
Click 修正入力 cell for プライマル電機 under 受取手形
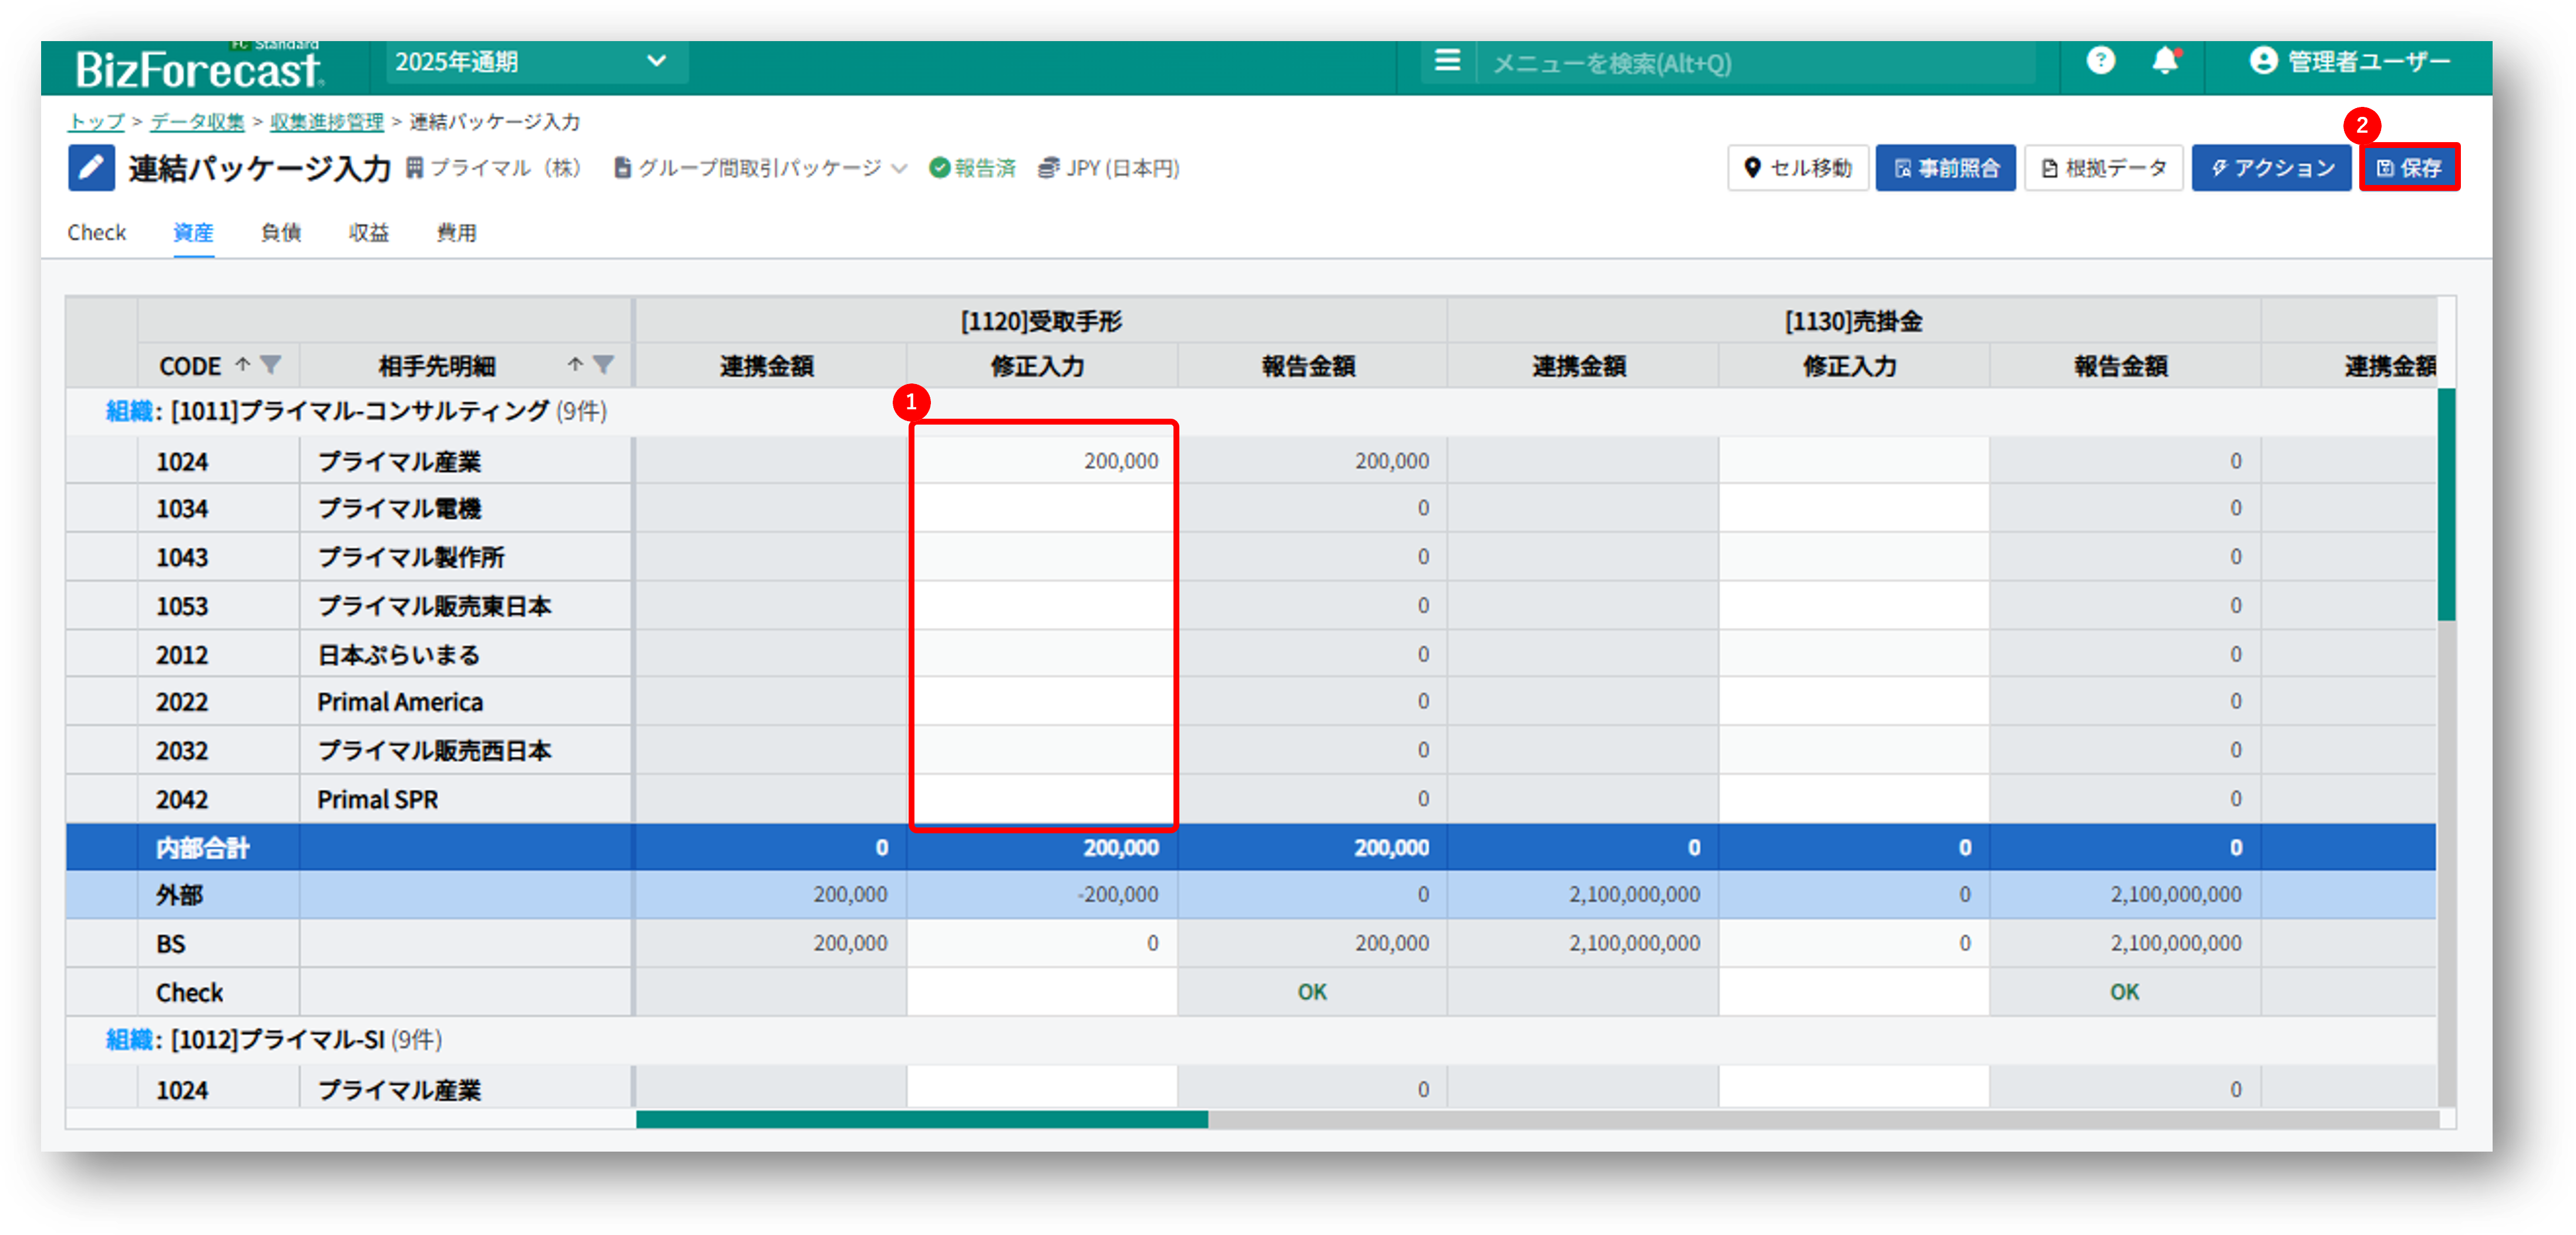click(1041, 508)
